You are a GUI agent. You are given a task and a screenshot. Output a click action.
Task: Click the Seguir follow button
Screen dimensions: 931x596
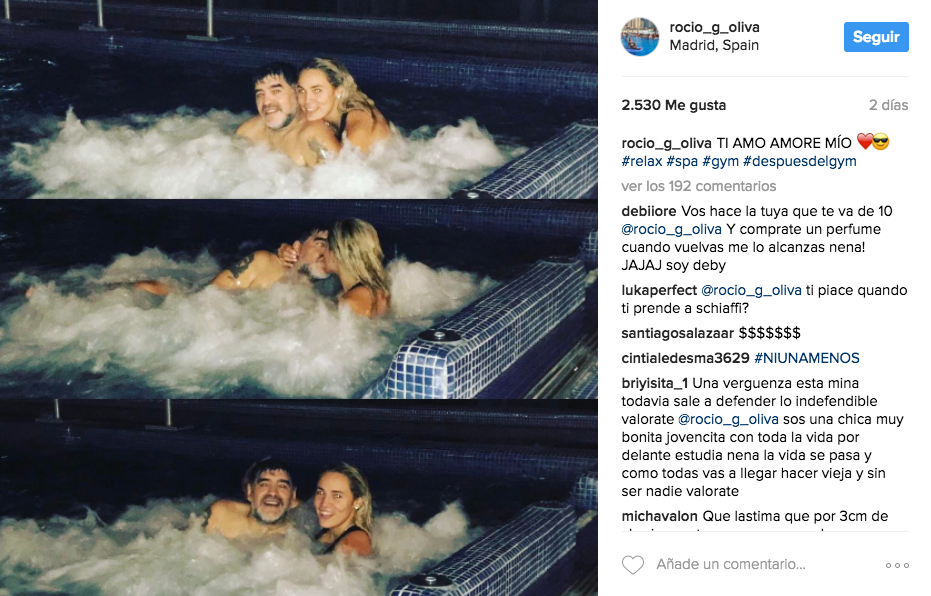[x=876, y=37]
